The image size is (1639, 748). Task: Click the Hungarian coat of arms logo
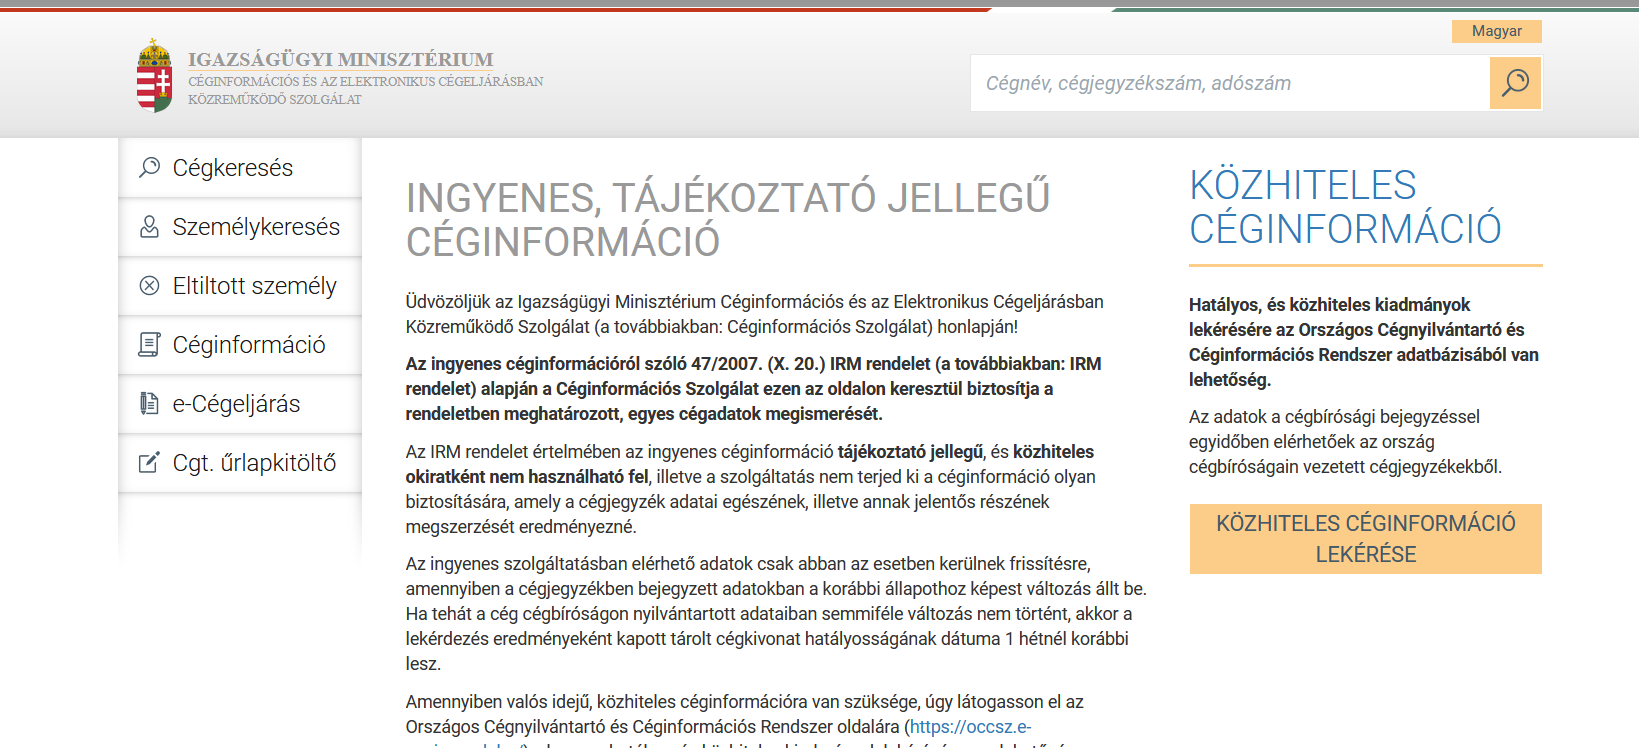tap(154, 76)
